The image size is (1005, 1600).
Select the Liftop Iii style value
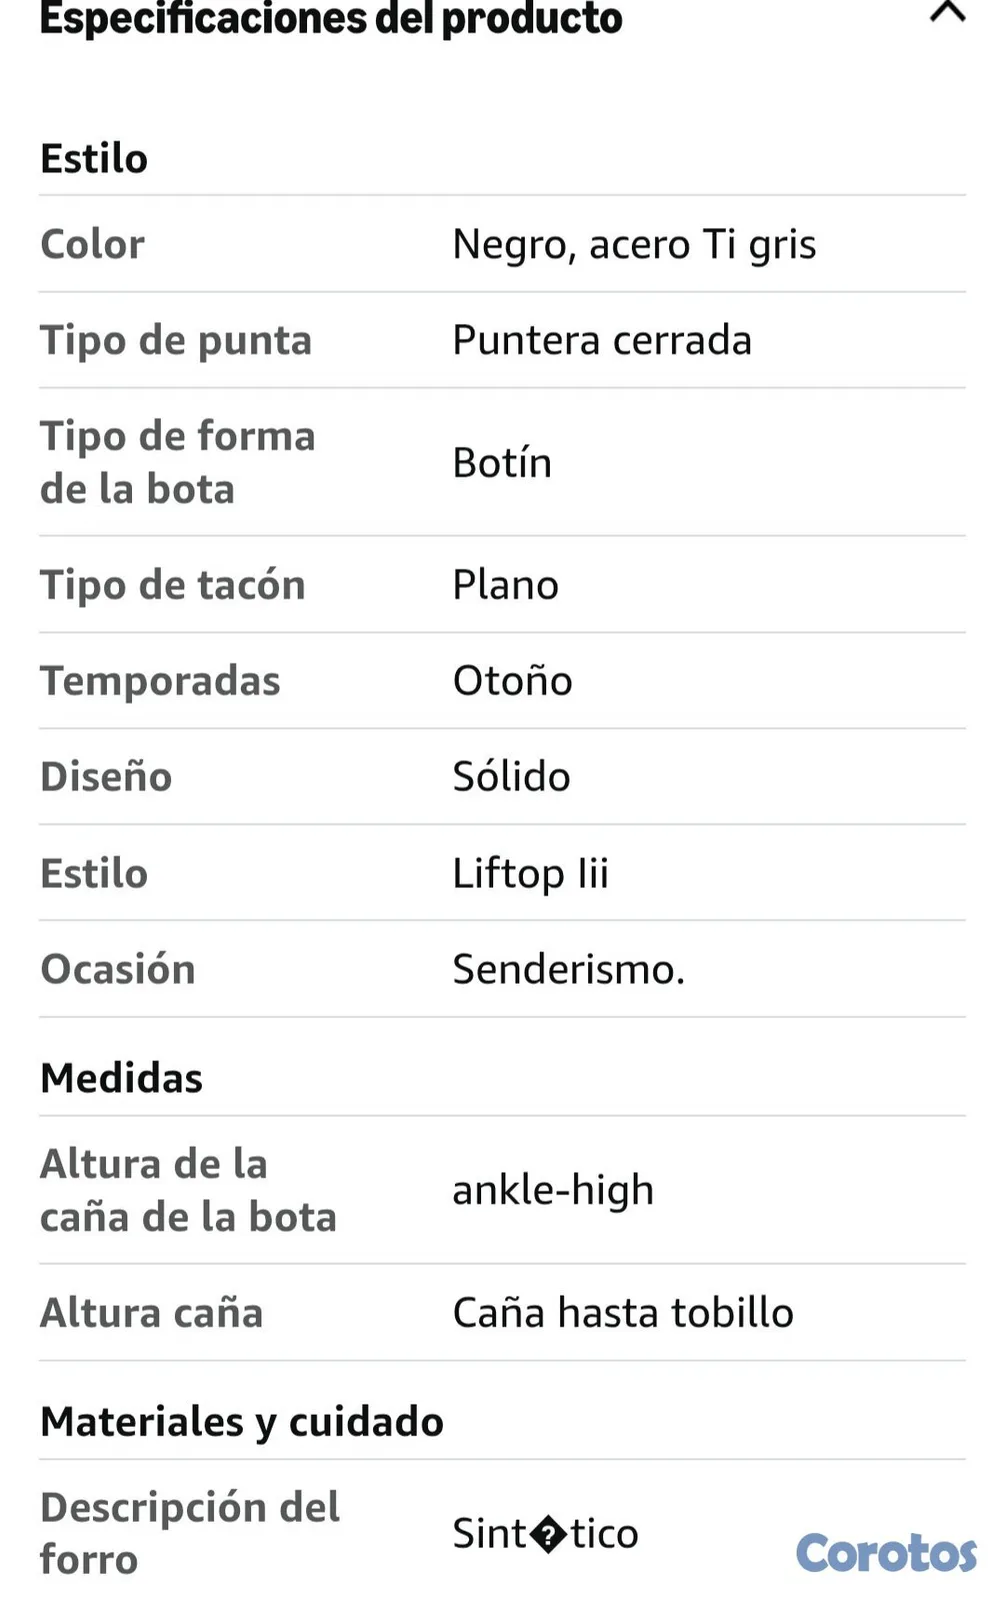coord(530,874)
